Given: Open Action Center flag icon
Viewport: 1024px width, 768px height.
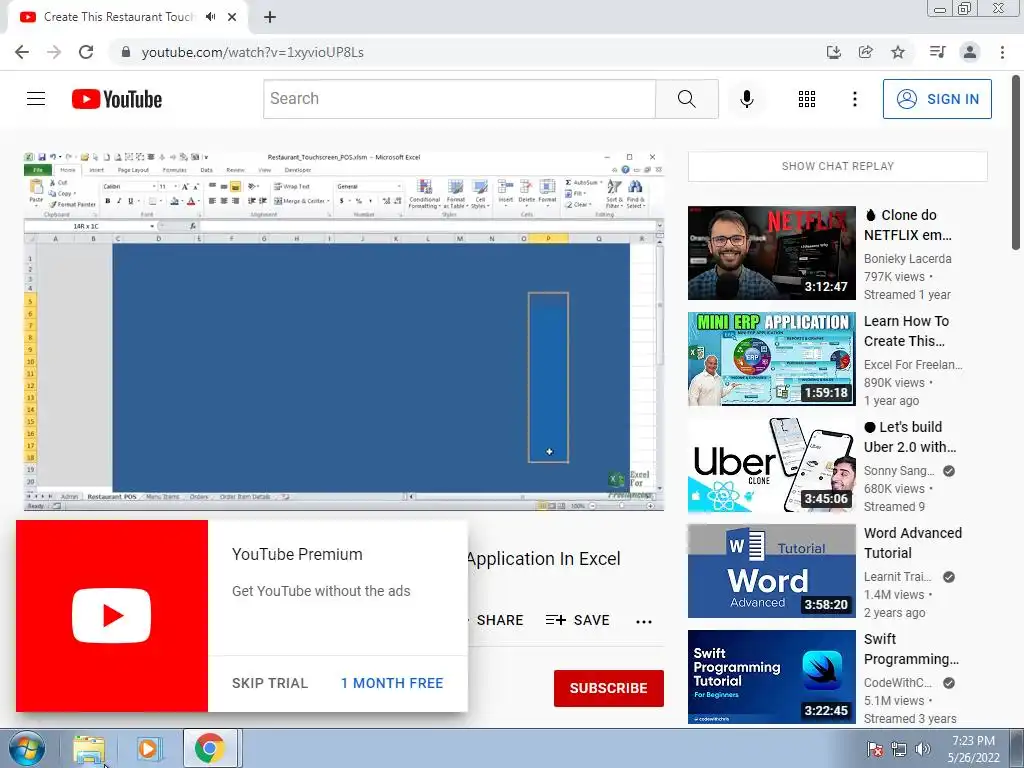Looking at the screenshot, I should (874, 749).
